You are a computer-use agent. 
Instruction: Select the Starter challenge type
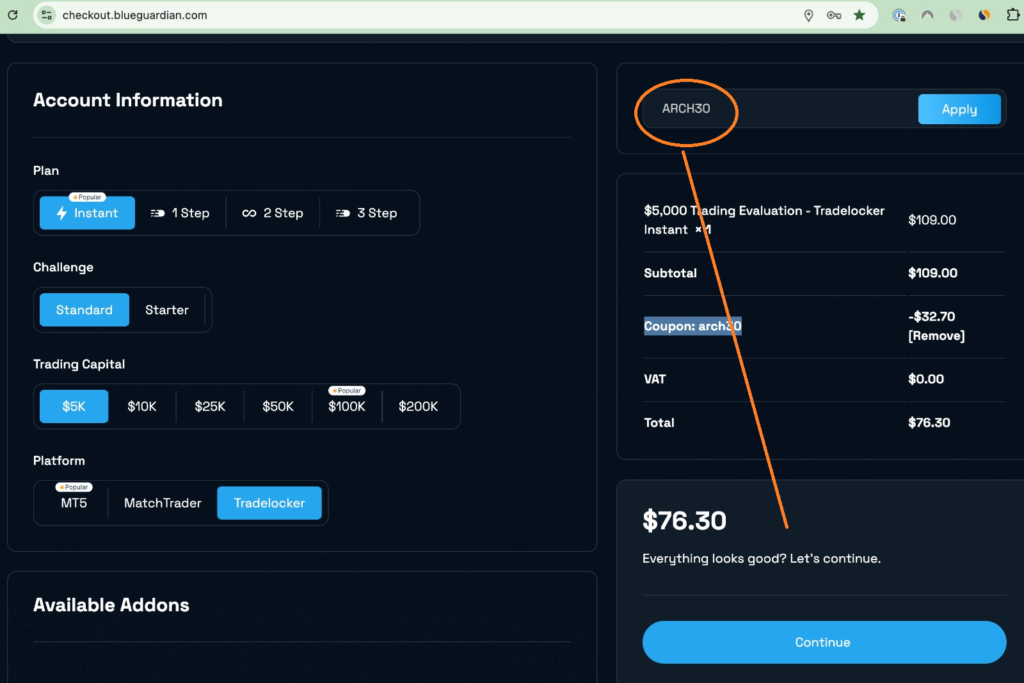167,310
